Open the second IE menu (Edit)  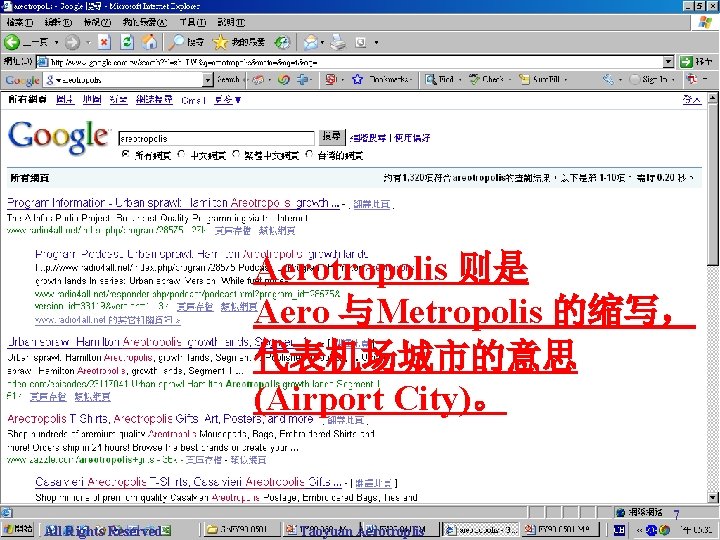tap(58, 22)
